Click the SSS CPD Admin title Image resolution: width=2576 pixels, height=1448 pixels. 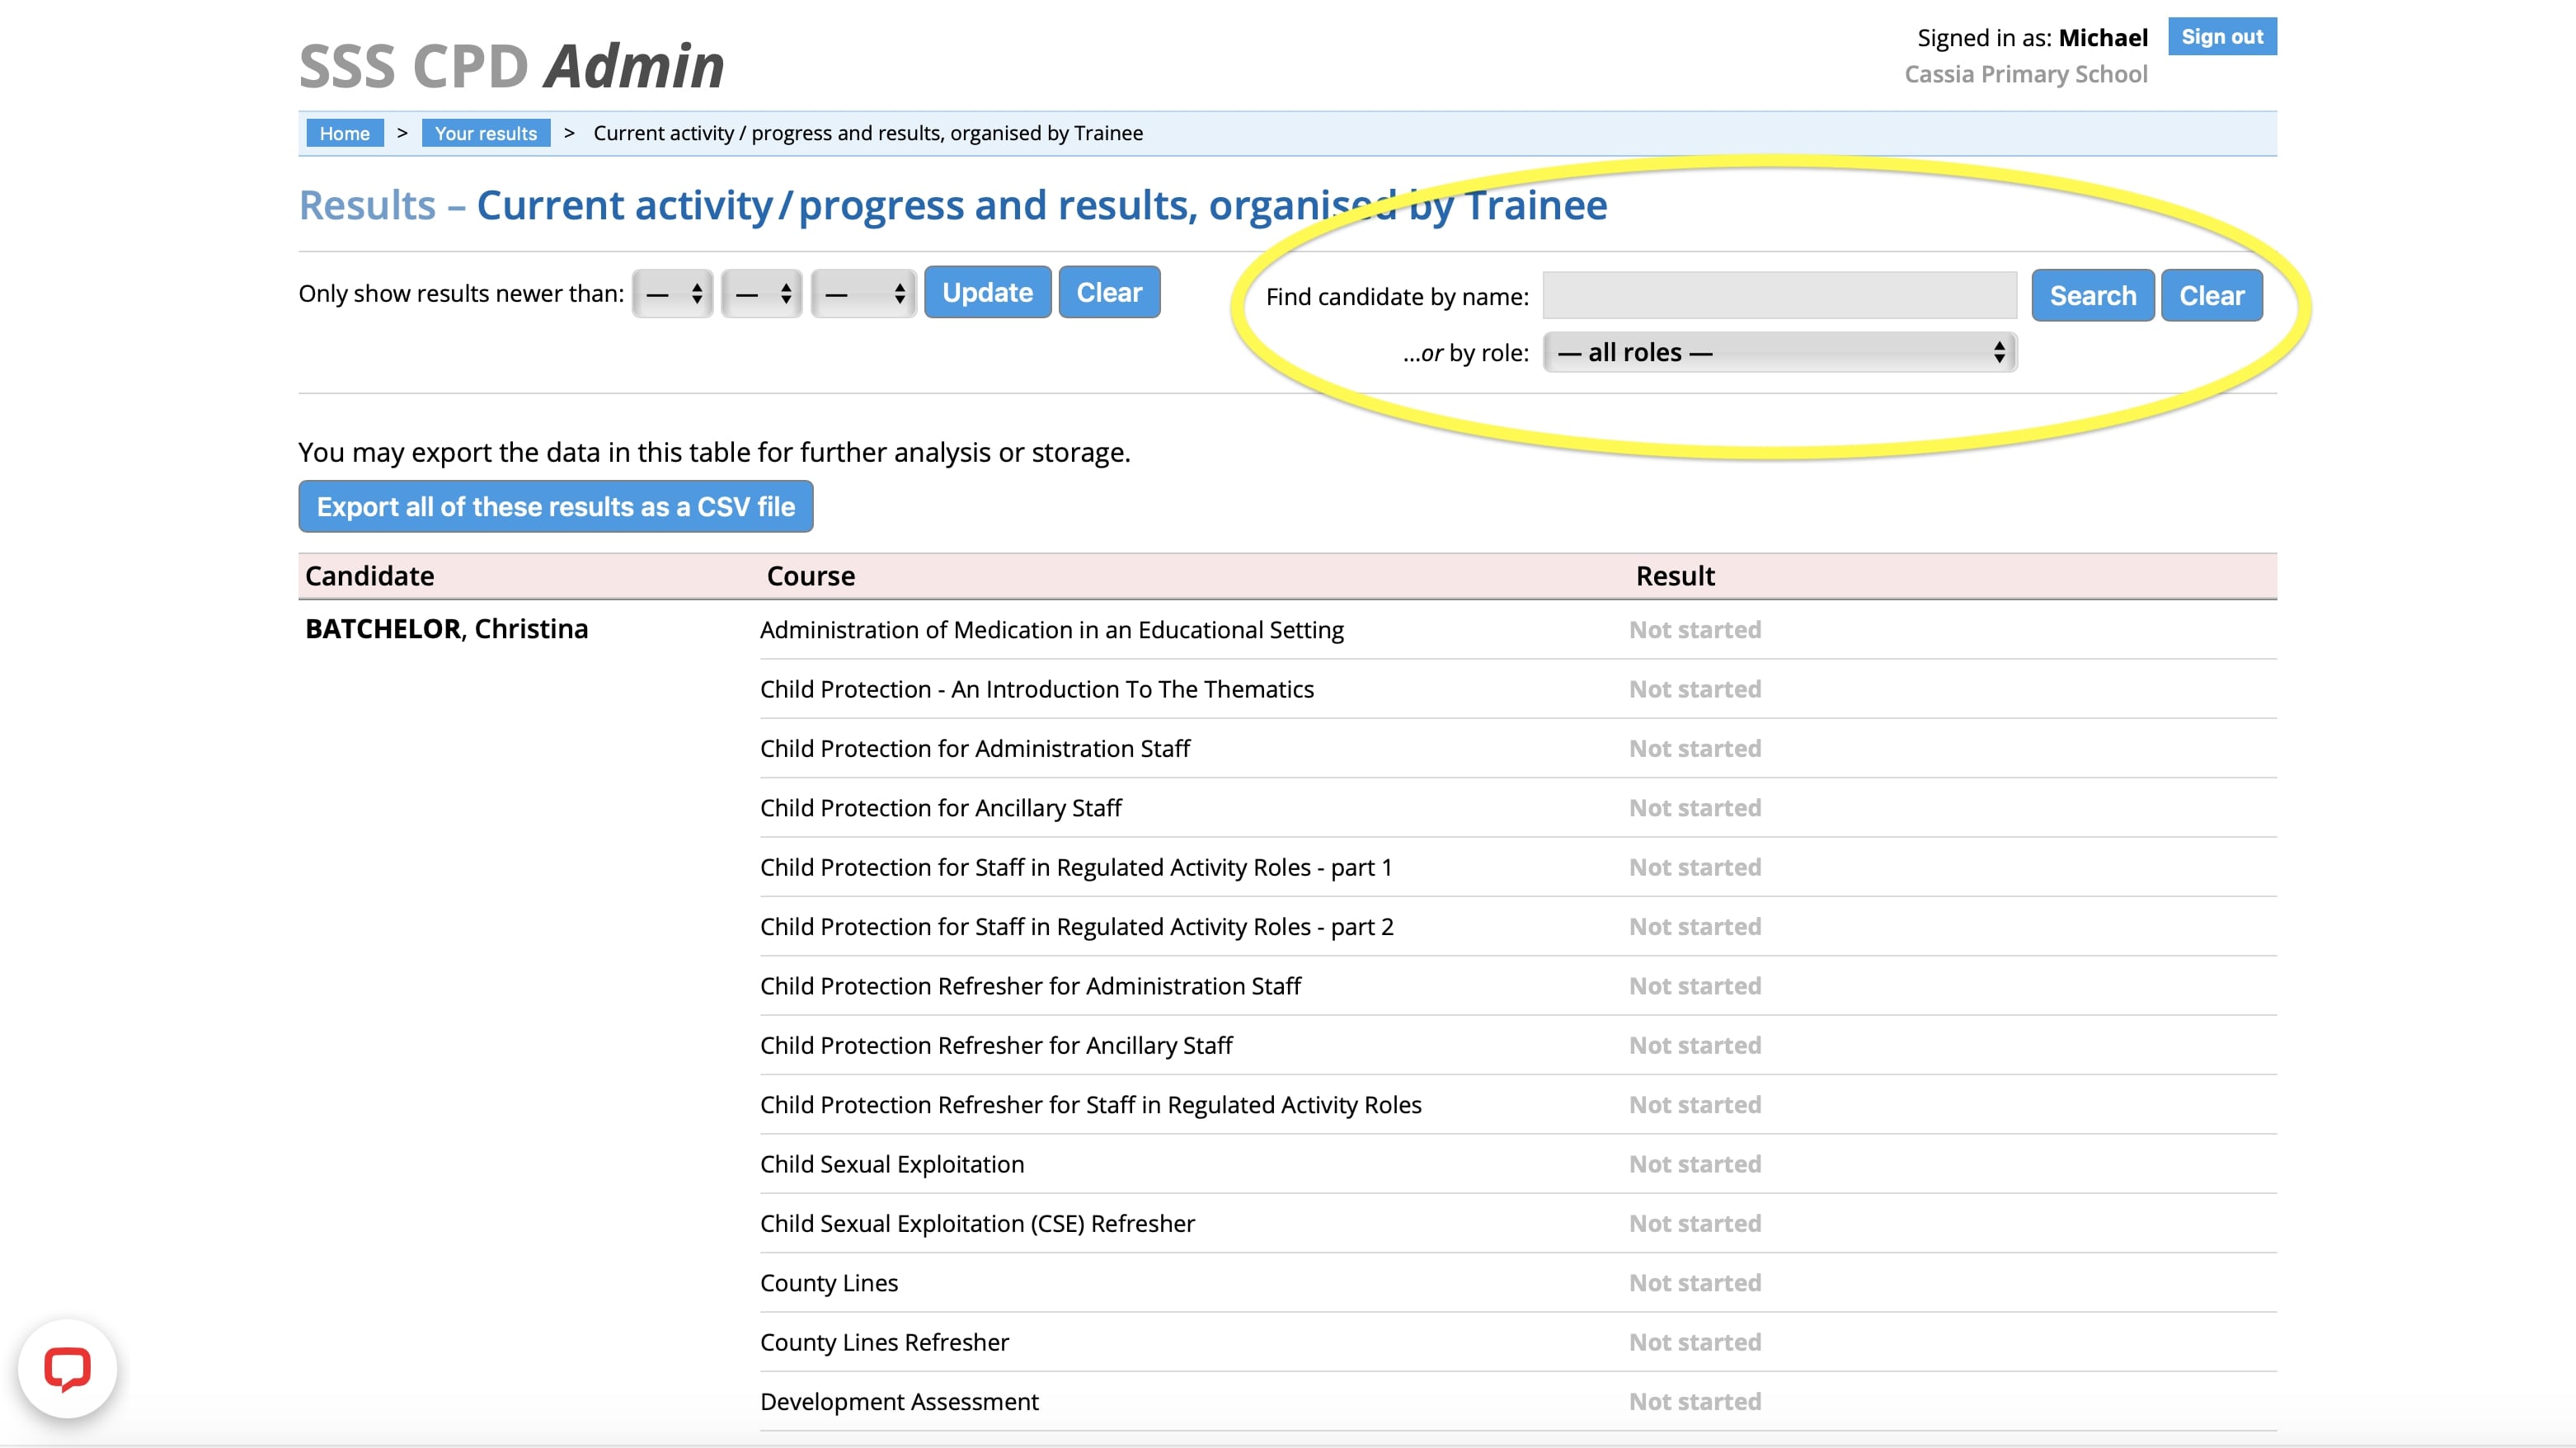[x=511, y=66]
